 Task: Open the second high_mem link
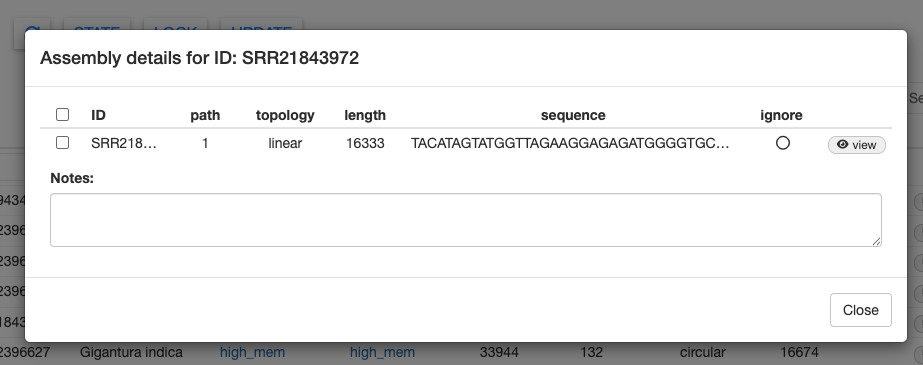tap(383, 353)
